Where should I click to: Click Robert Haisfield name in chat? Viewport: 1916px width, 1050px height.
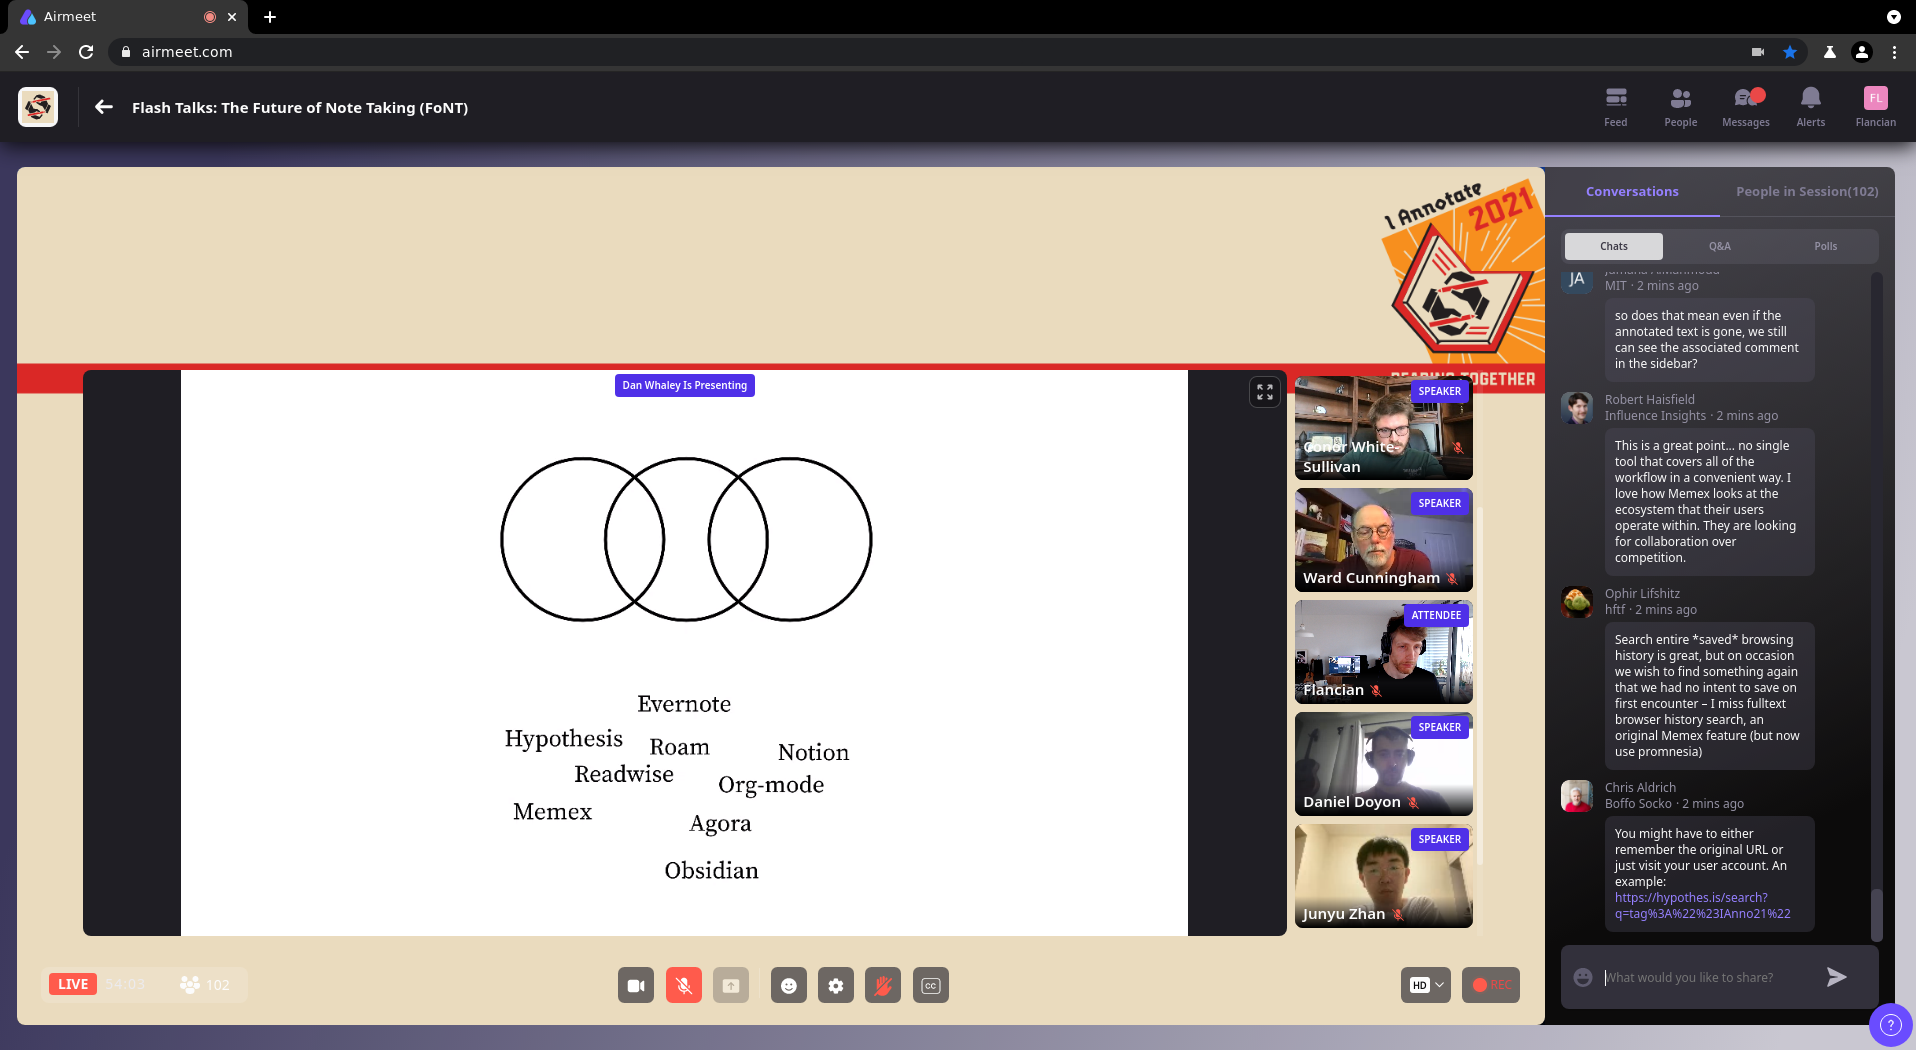(1650, 399)
